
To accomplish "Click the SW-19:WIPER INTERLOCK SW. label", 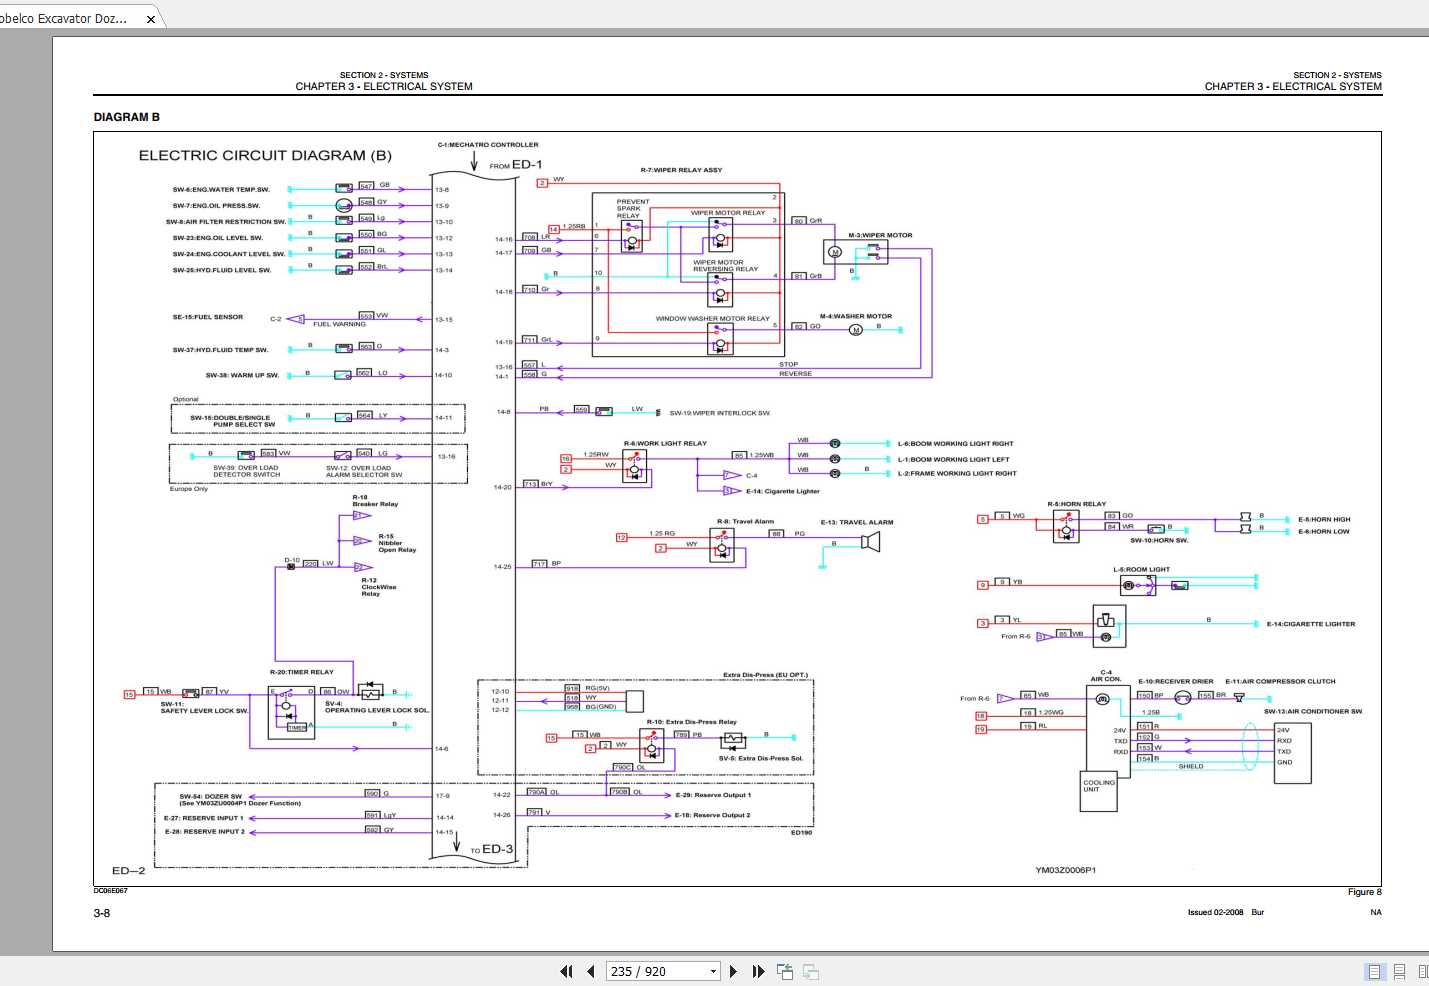I will [x=720, y=413].
